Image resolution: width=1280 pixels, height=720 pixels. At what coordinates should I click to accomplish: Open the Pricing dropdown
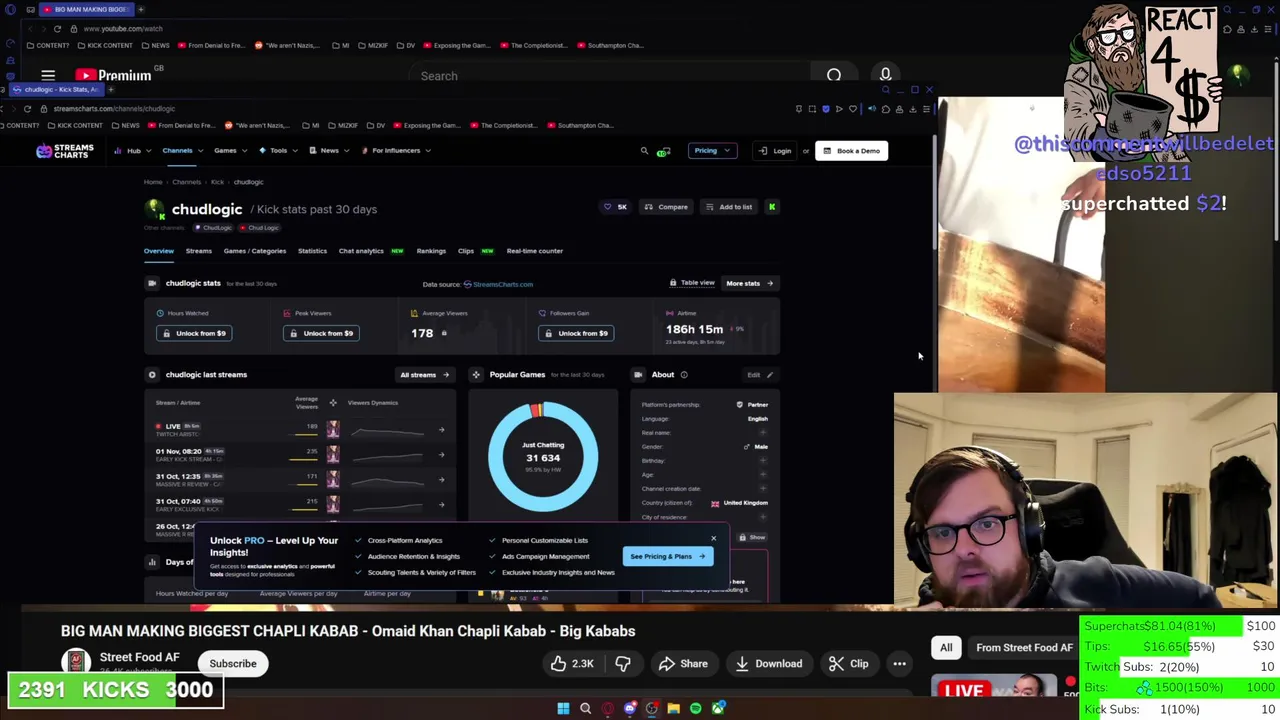pyautogui.click(x=712, y=151)
